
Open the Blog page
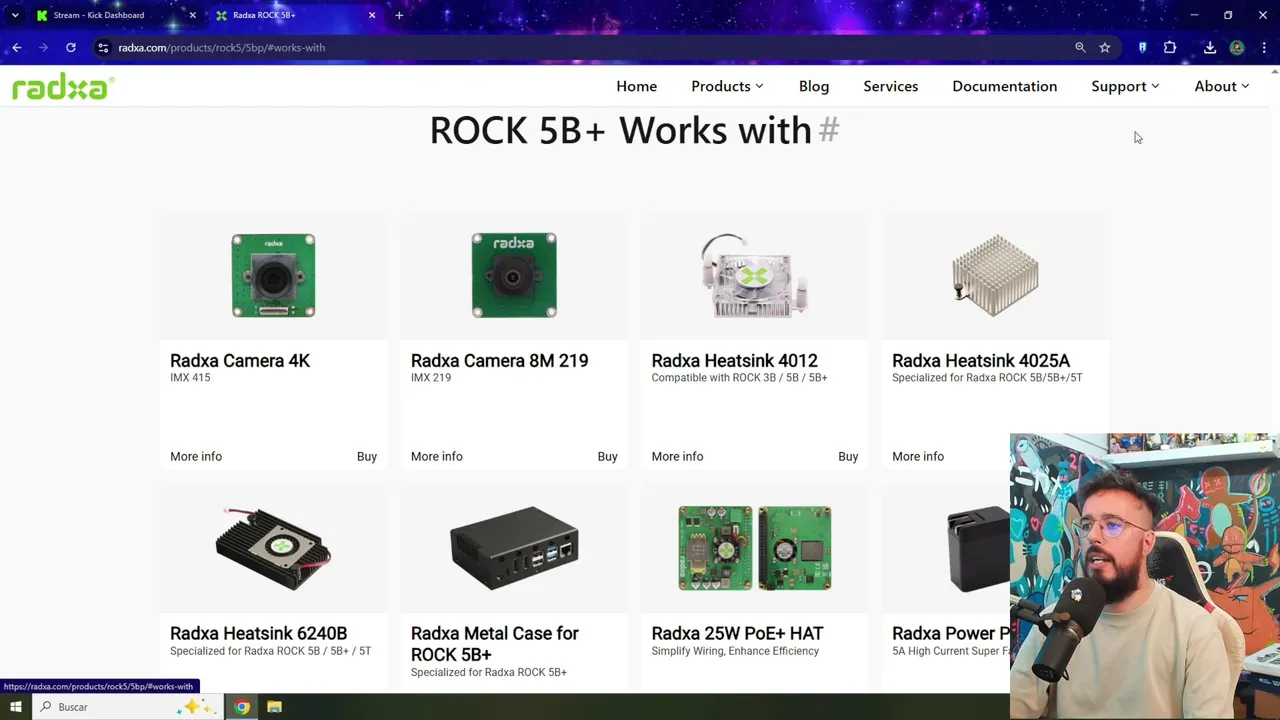coord(814,86)
